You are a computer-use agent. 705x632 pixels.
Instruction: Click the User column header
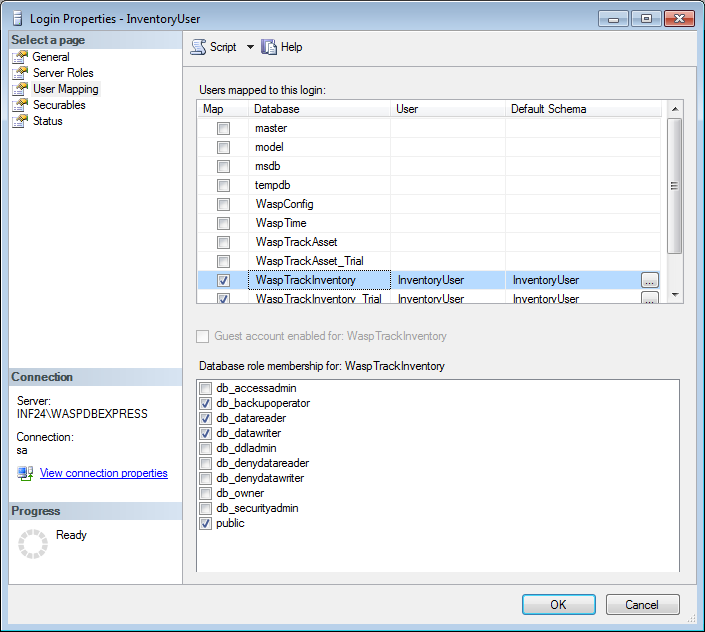point(448,109)
